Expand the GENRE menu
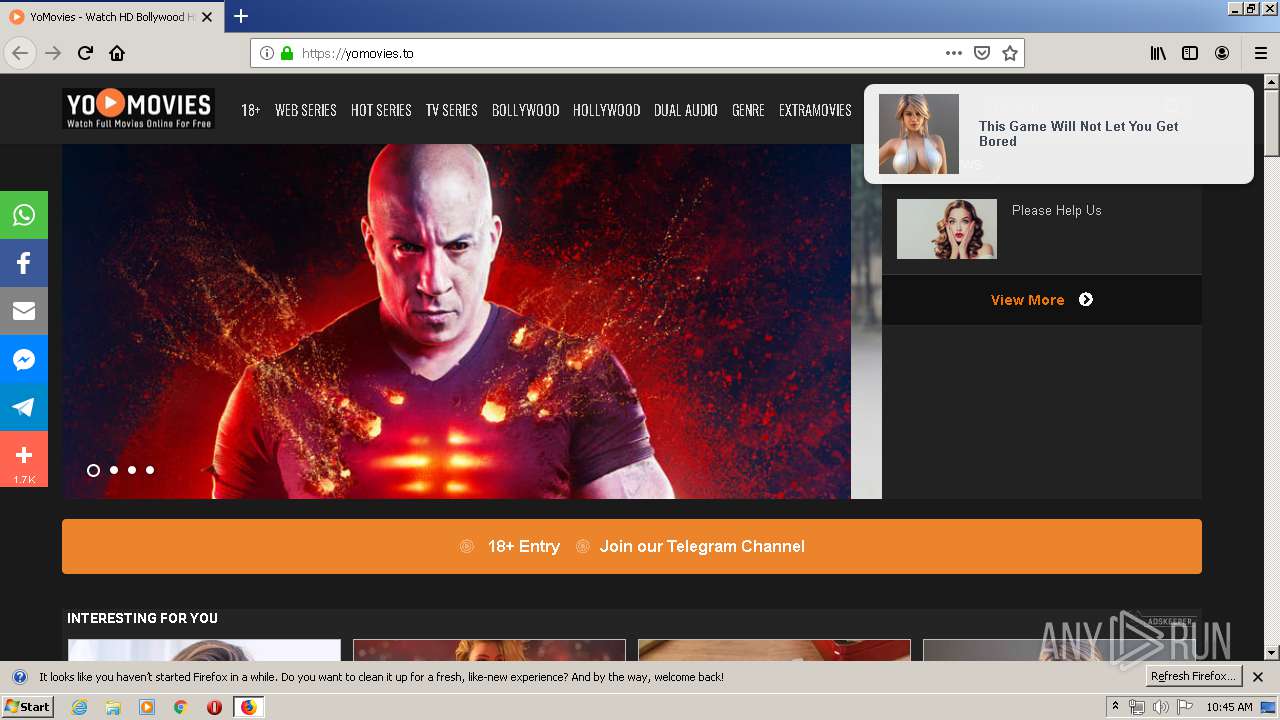1280x720 pixels. point(748,110)
